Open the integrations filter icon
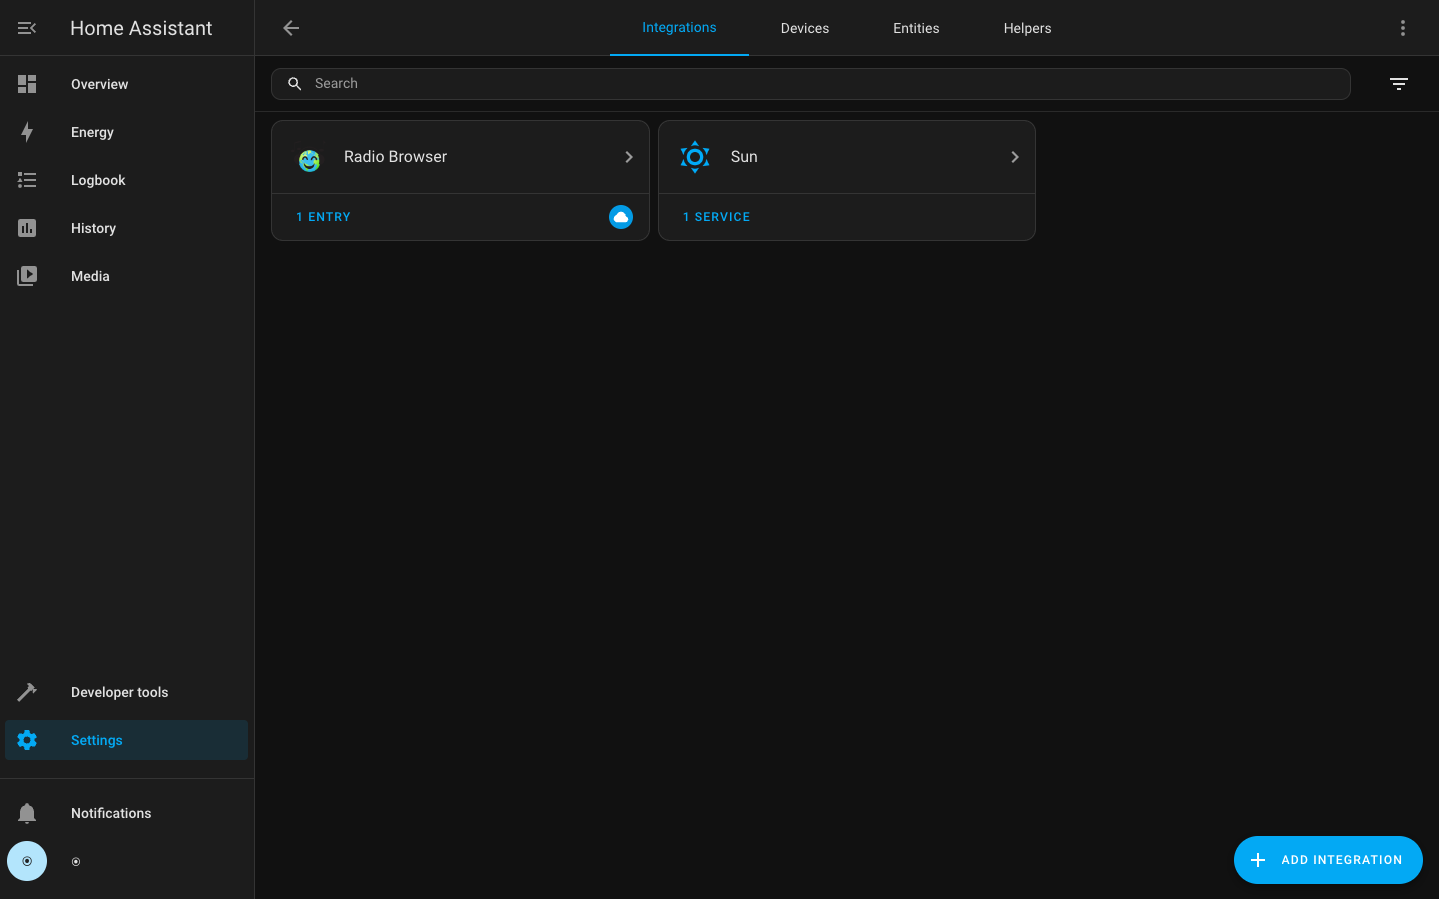This screenshot has width=1439, height=899. pyautogui.click(x=1398, y=84)
